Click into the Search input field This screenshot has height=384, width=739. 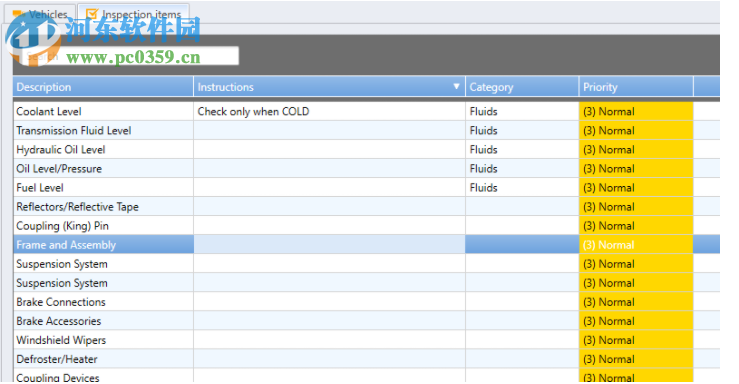(130, 57)
